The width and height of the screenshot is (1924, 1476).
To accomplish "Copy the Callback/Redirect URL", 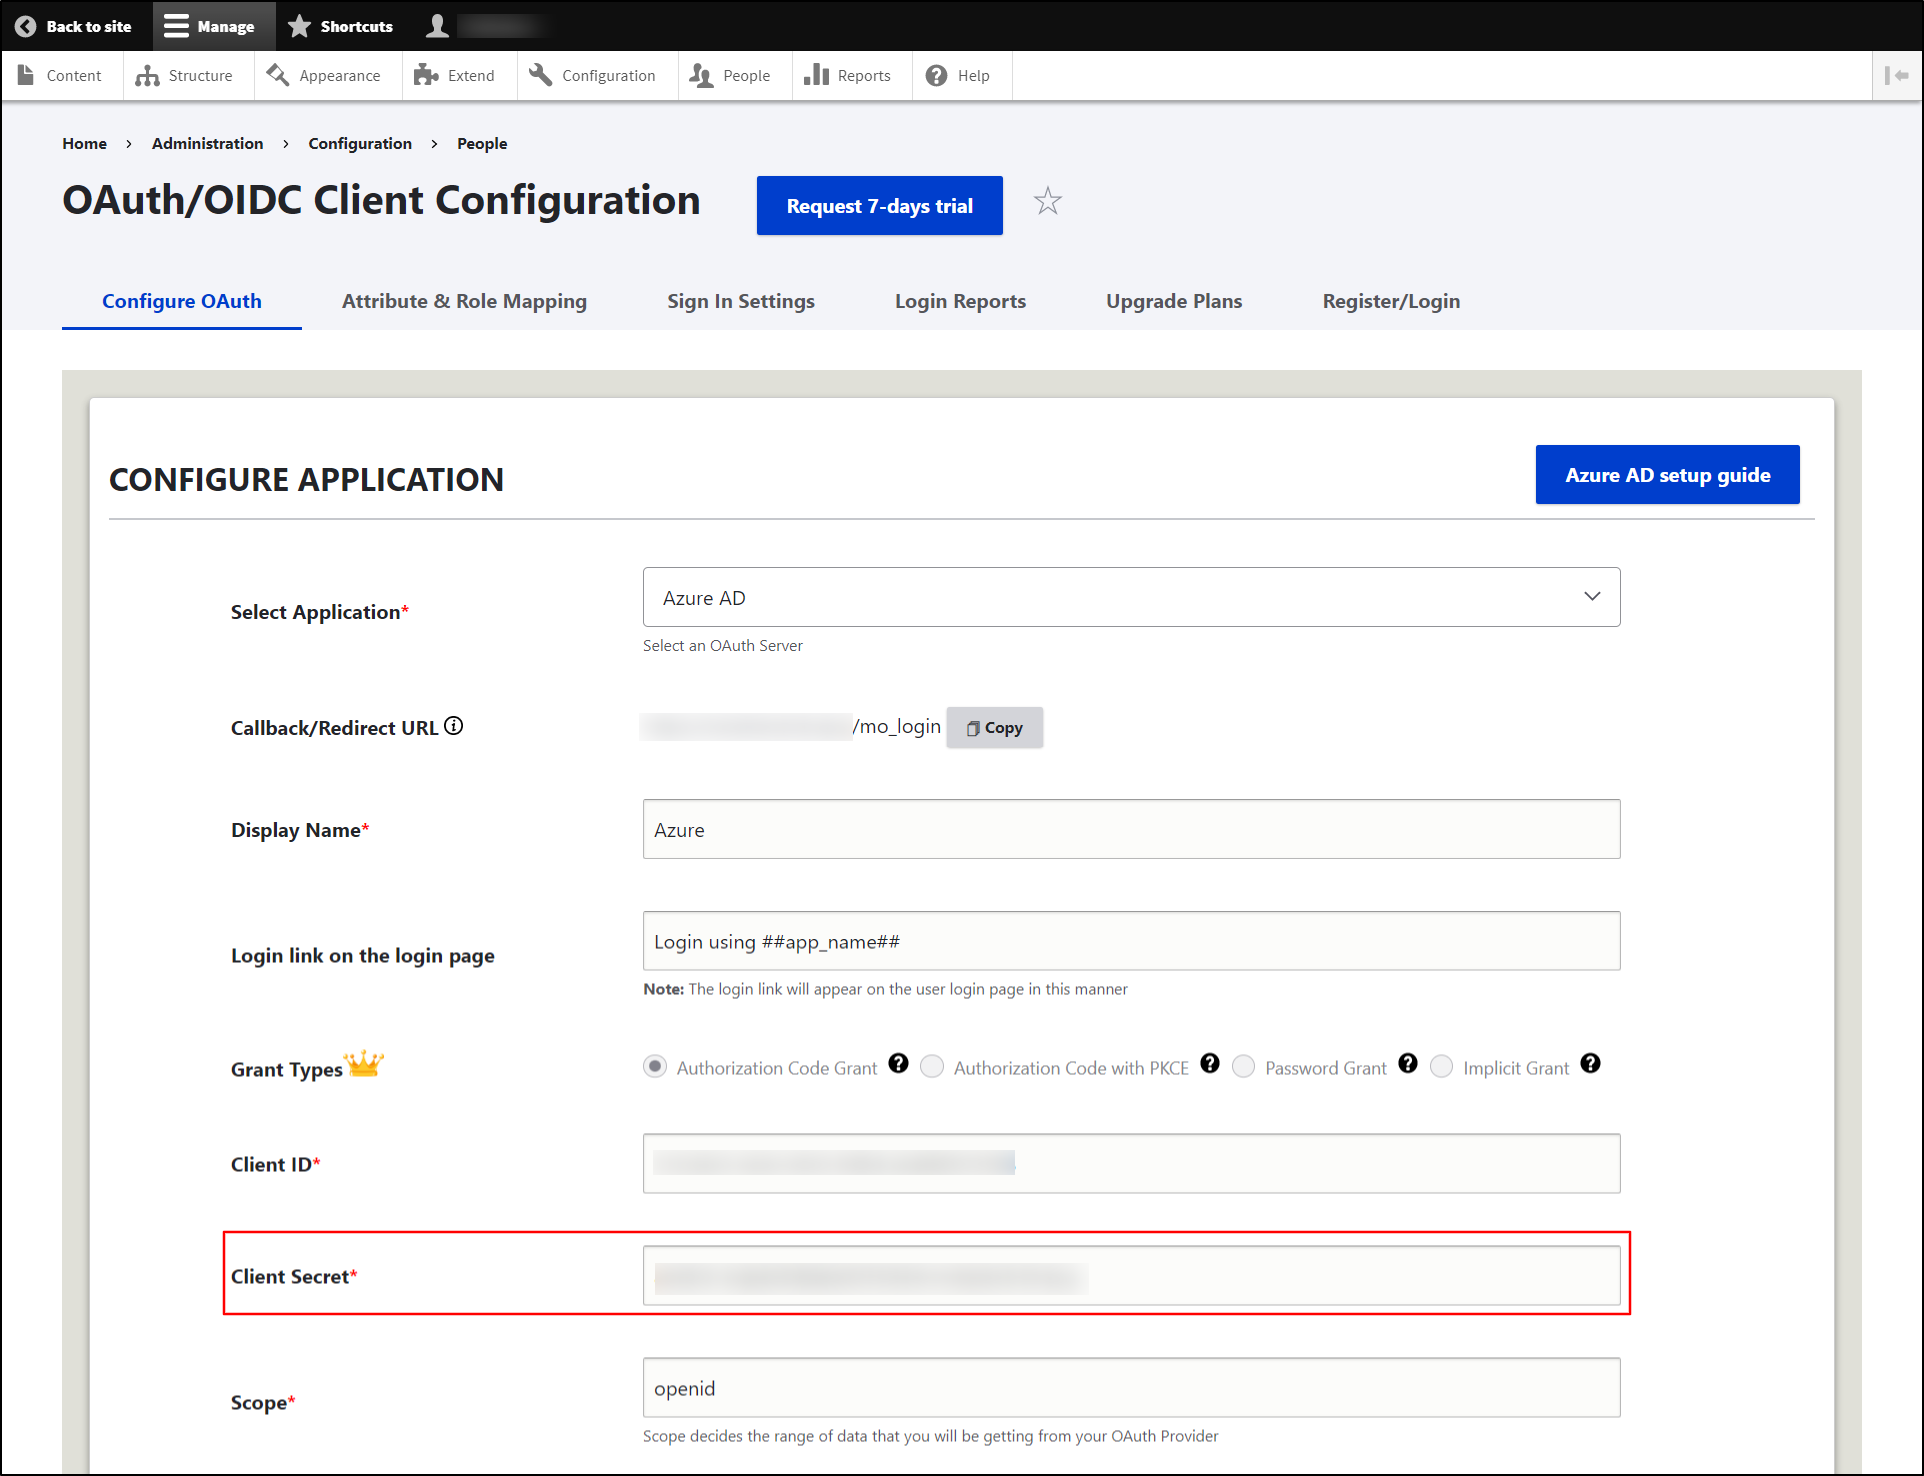I will point(994,727).
